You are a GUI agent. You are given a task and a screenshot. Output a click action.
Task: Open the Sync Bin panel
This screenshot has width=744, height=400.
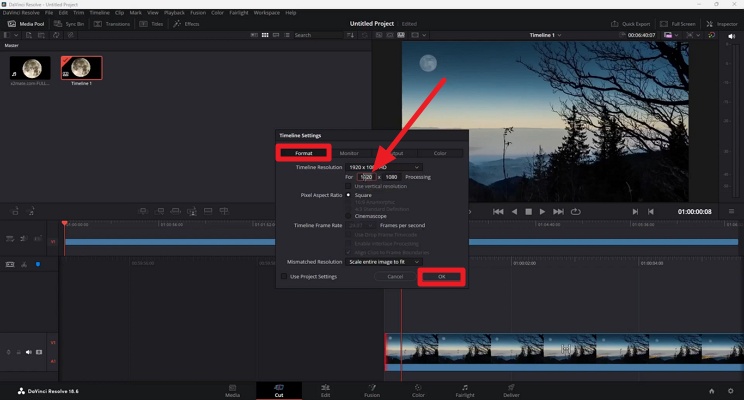(x=69, y=24)
